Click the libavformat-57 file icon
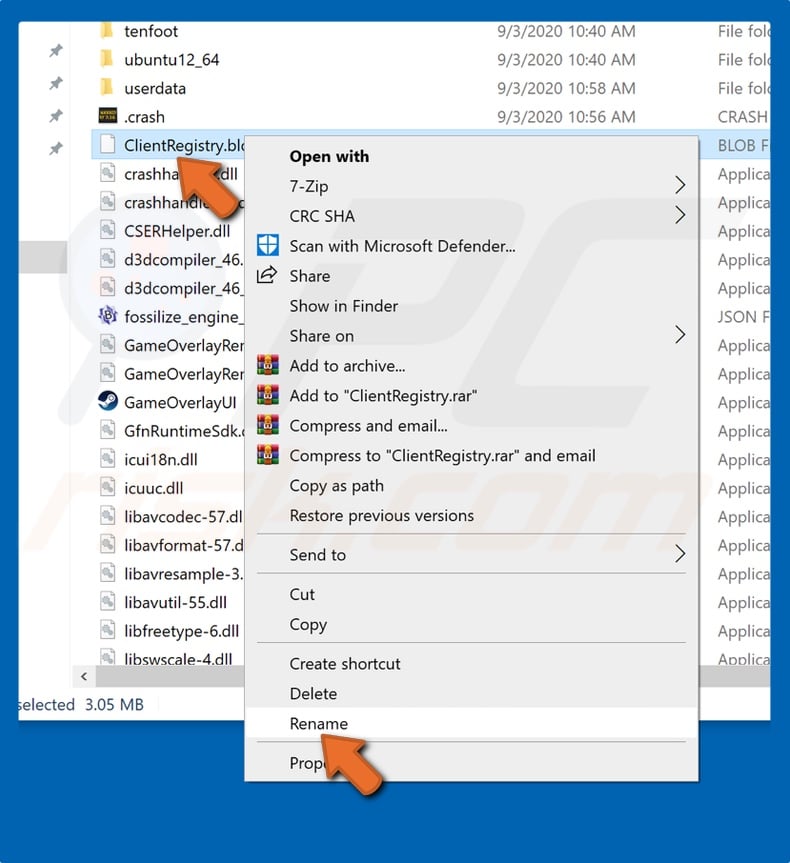Screen dimensions: 790x863 coord(107,544)
